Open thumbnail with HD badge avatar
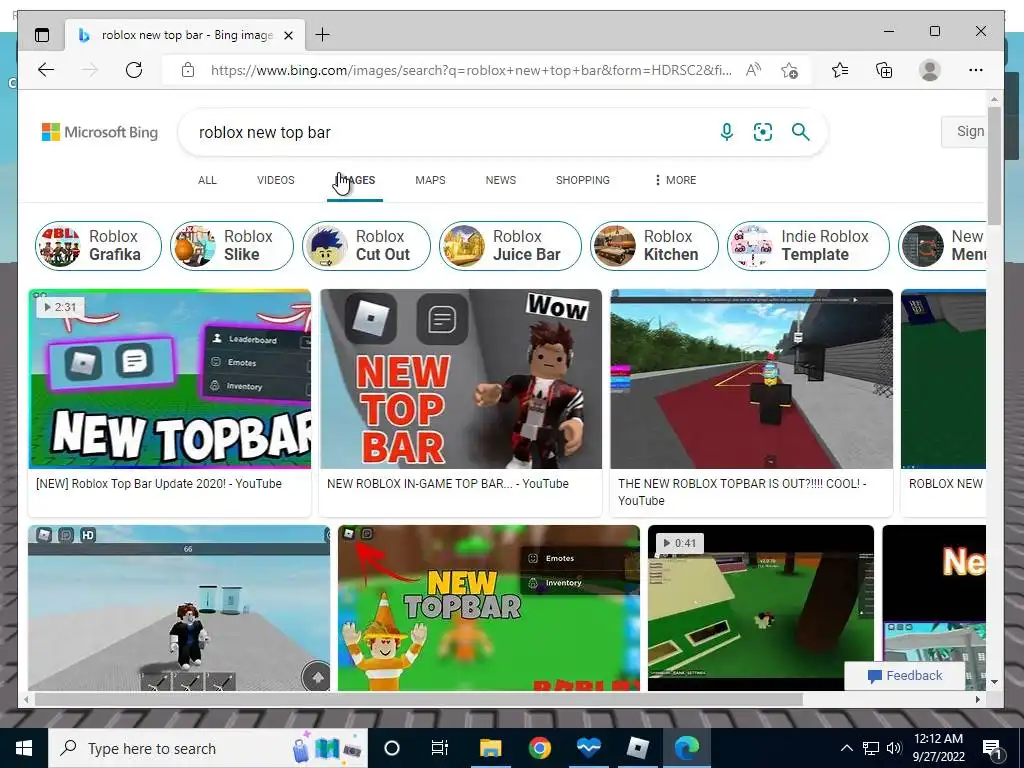Image resolution: width=1024 pixels, height=768 pixels. click(x=179, y=607)
